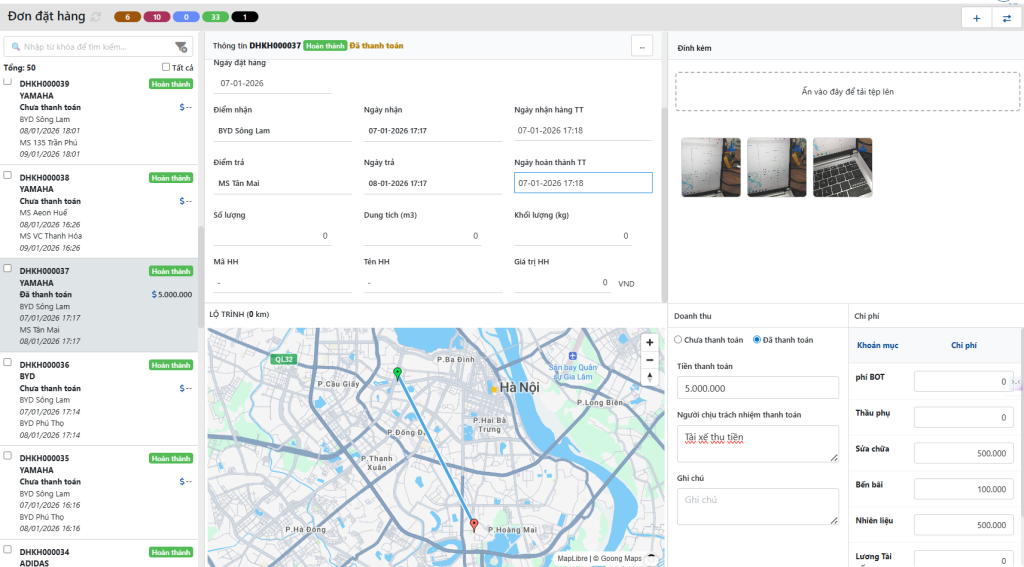
Task: Open the "..." more options menu for the order
Action: 643,46
